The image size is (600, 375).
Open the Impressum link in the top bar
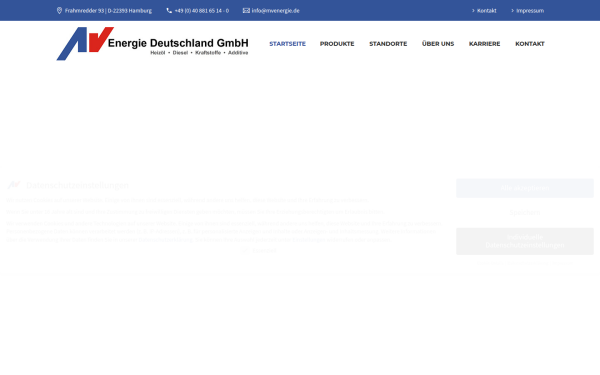click(530, 11)
